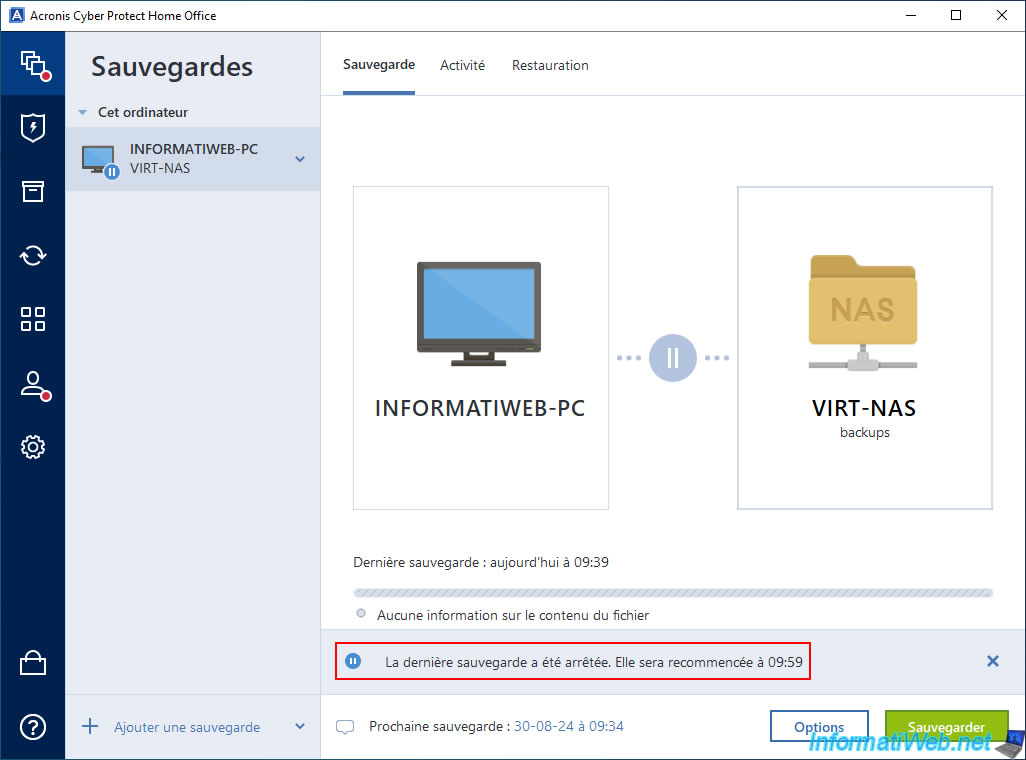Image resolution: width=1026 pixels, height=760 pixels.
Task: Select the VIRT-NAS destination panel
Action: click(x=864, y=348)
